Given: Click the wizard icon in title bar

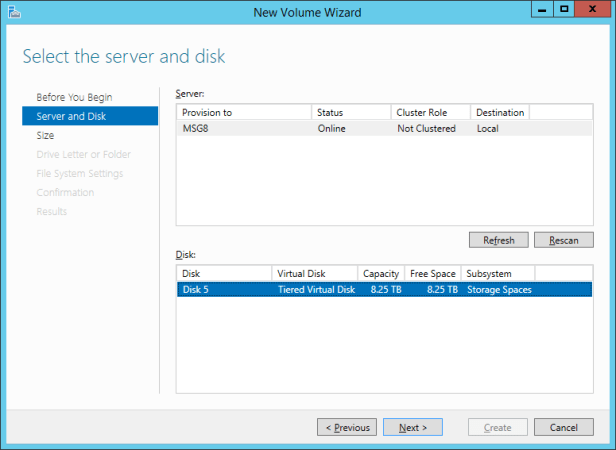Looking at the screenshot, I should point(12,11).
